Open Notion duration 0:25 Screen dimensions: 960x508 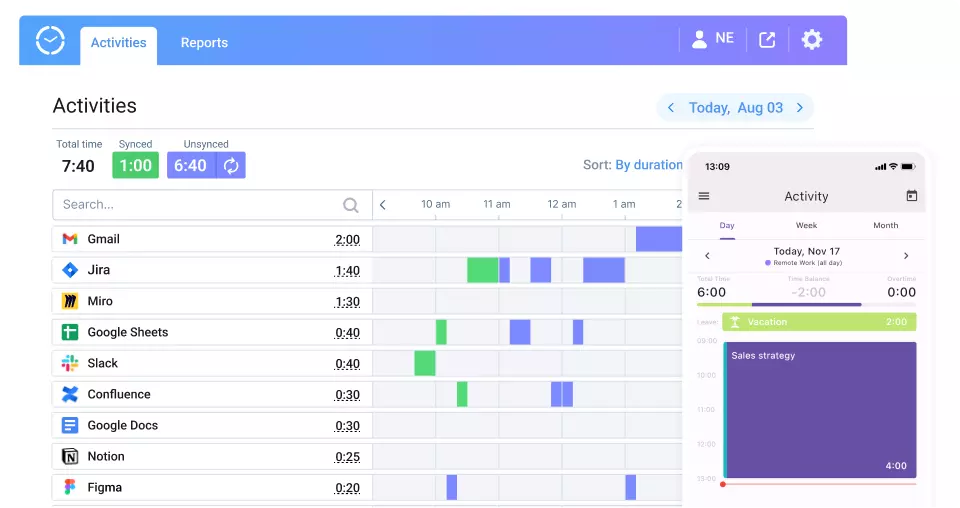tap(347, 457)
